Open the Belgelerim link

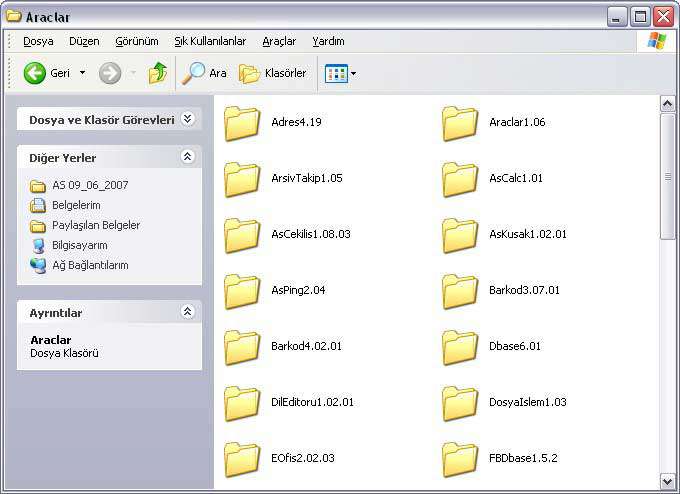point(76,205)
